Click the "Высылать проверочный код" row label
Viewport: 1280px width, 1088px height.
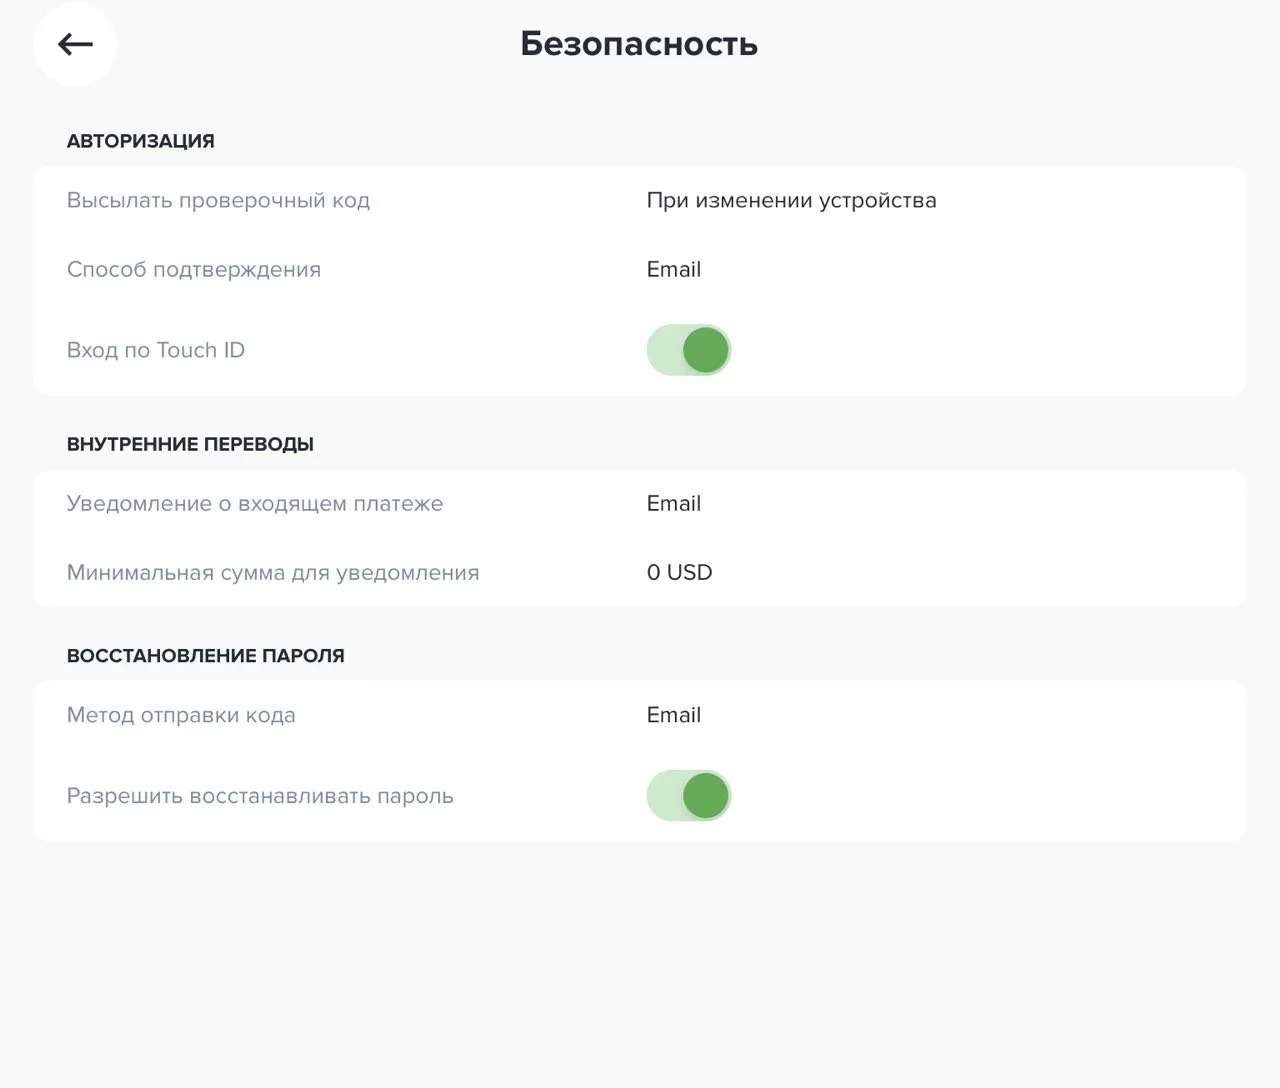coord(218,200)
